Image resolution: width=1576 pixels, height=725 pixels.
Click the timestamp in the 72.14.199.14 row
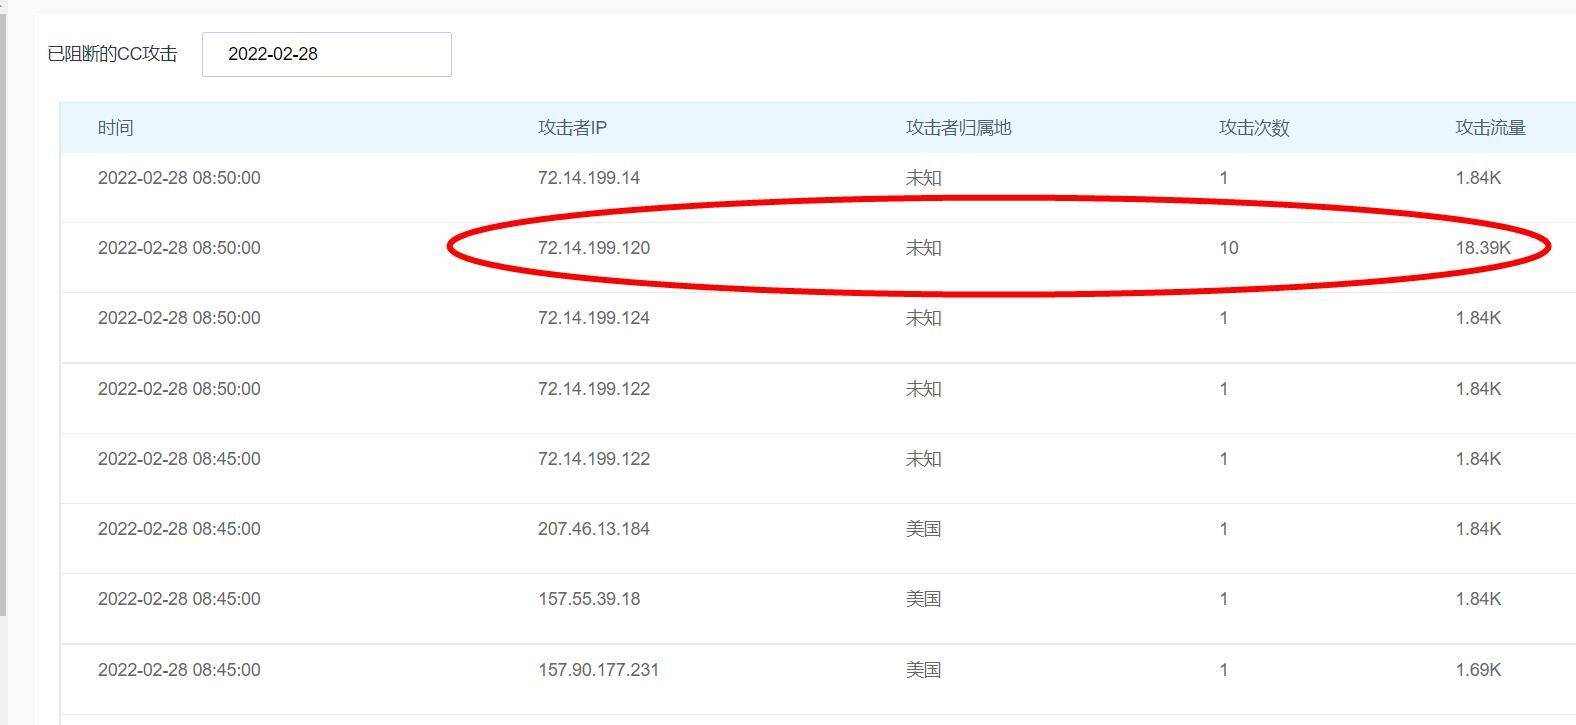coord(179,178)
